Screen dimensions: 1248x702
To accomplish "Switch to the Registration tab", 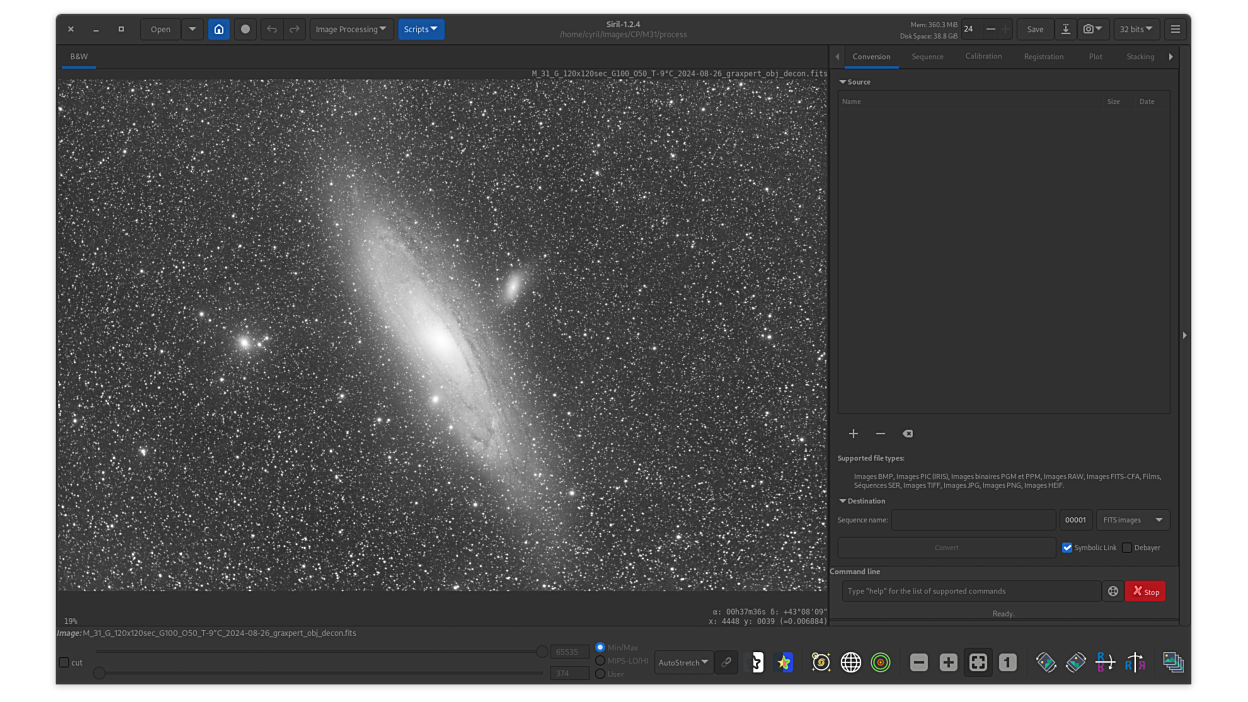I will 1043,57.
